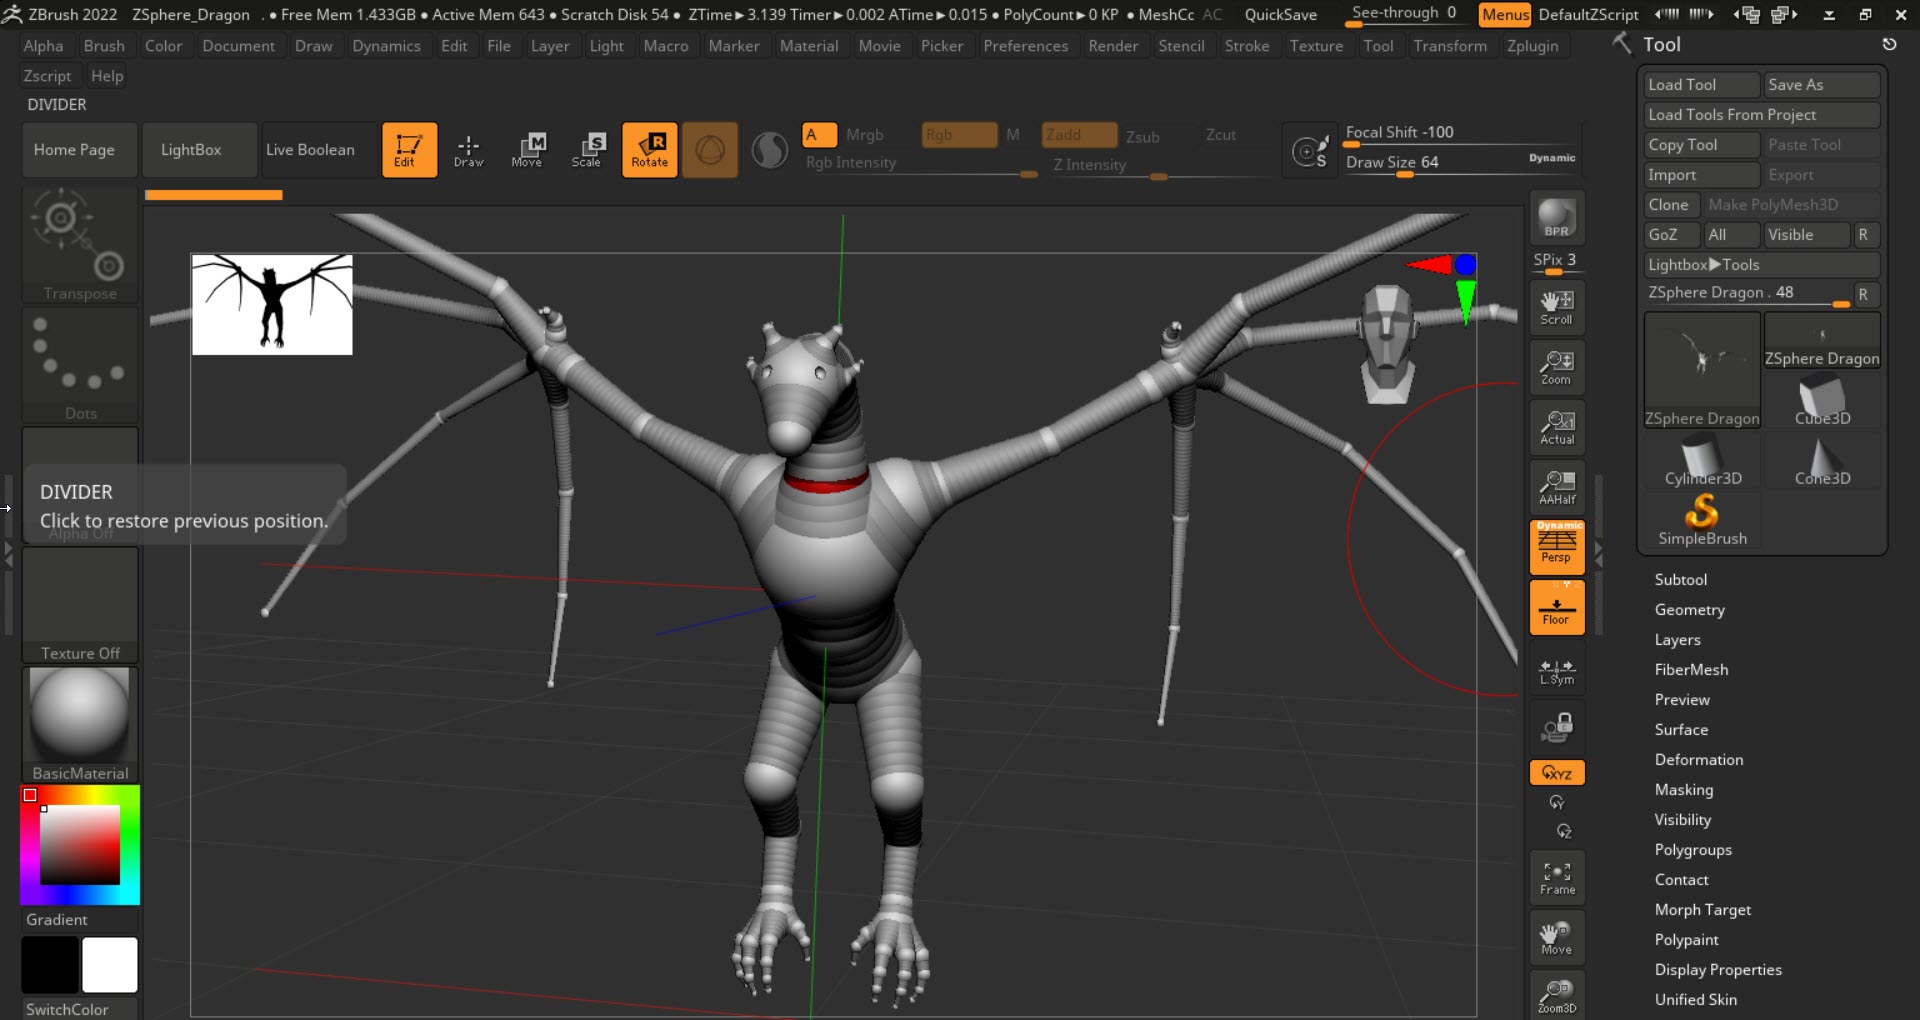The image size is (1920, 1020).
Task: Click the half-shaded sphere icon in toolbar
Action: pyautogui.click(x=769, y=150)
